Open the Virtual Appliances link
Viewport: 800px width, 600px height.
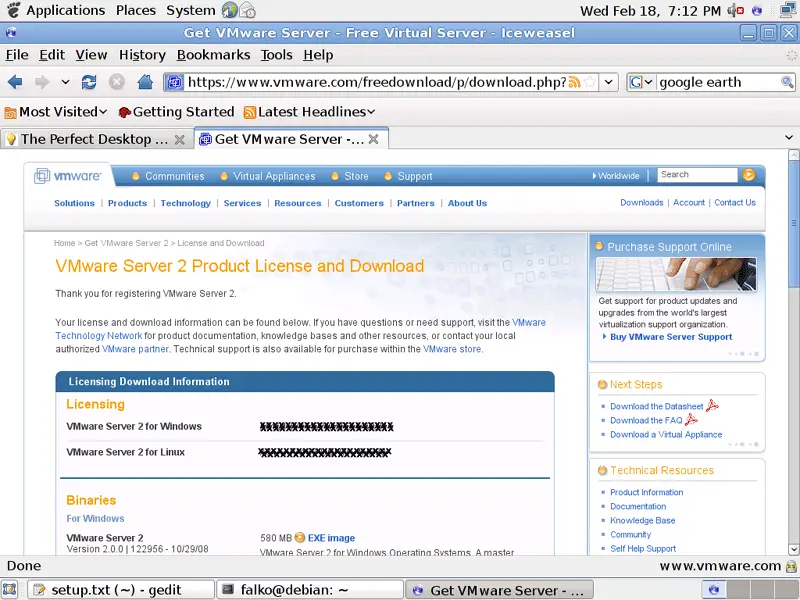click(x=274, y=176)
